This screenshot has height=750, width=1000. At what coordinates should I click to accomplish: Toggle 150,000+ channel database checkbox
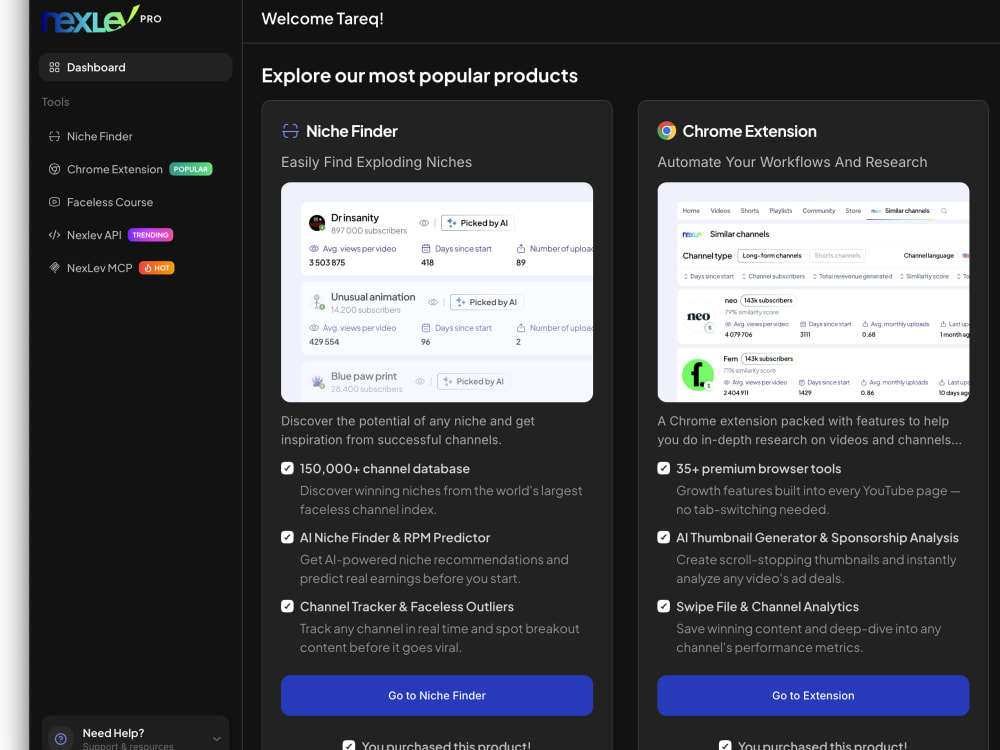click(x=288, y=469)
